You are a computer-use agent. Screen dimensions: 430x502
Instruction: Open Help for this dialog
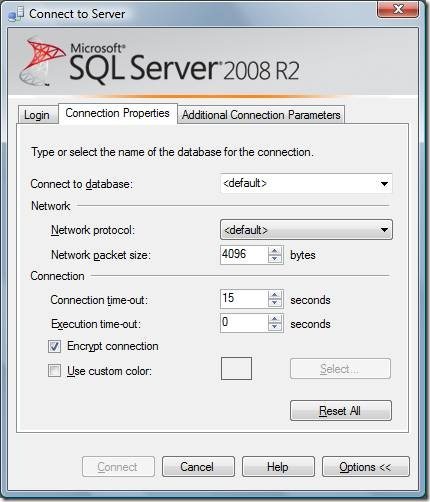pos(278,467)
